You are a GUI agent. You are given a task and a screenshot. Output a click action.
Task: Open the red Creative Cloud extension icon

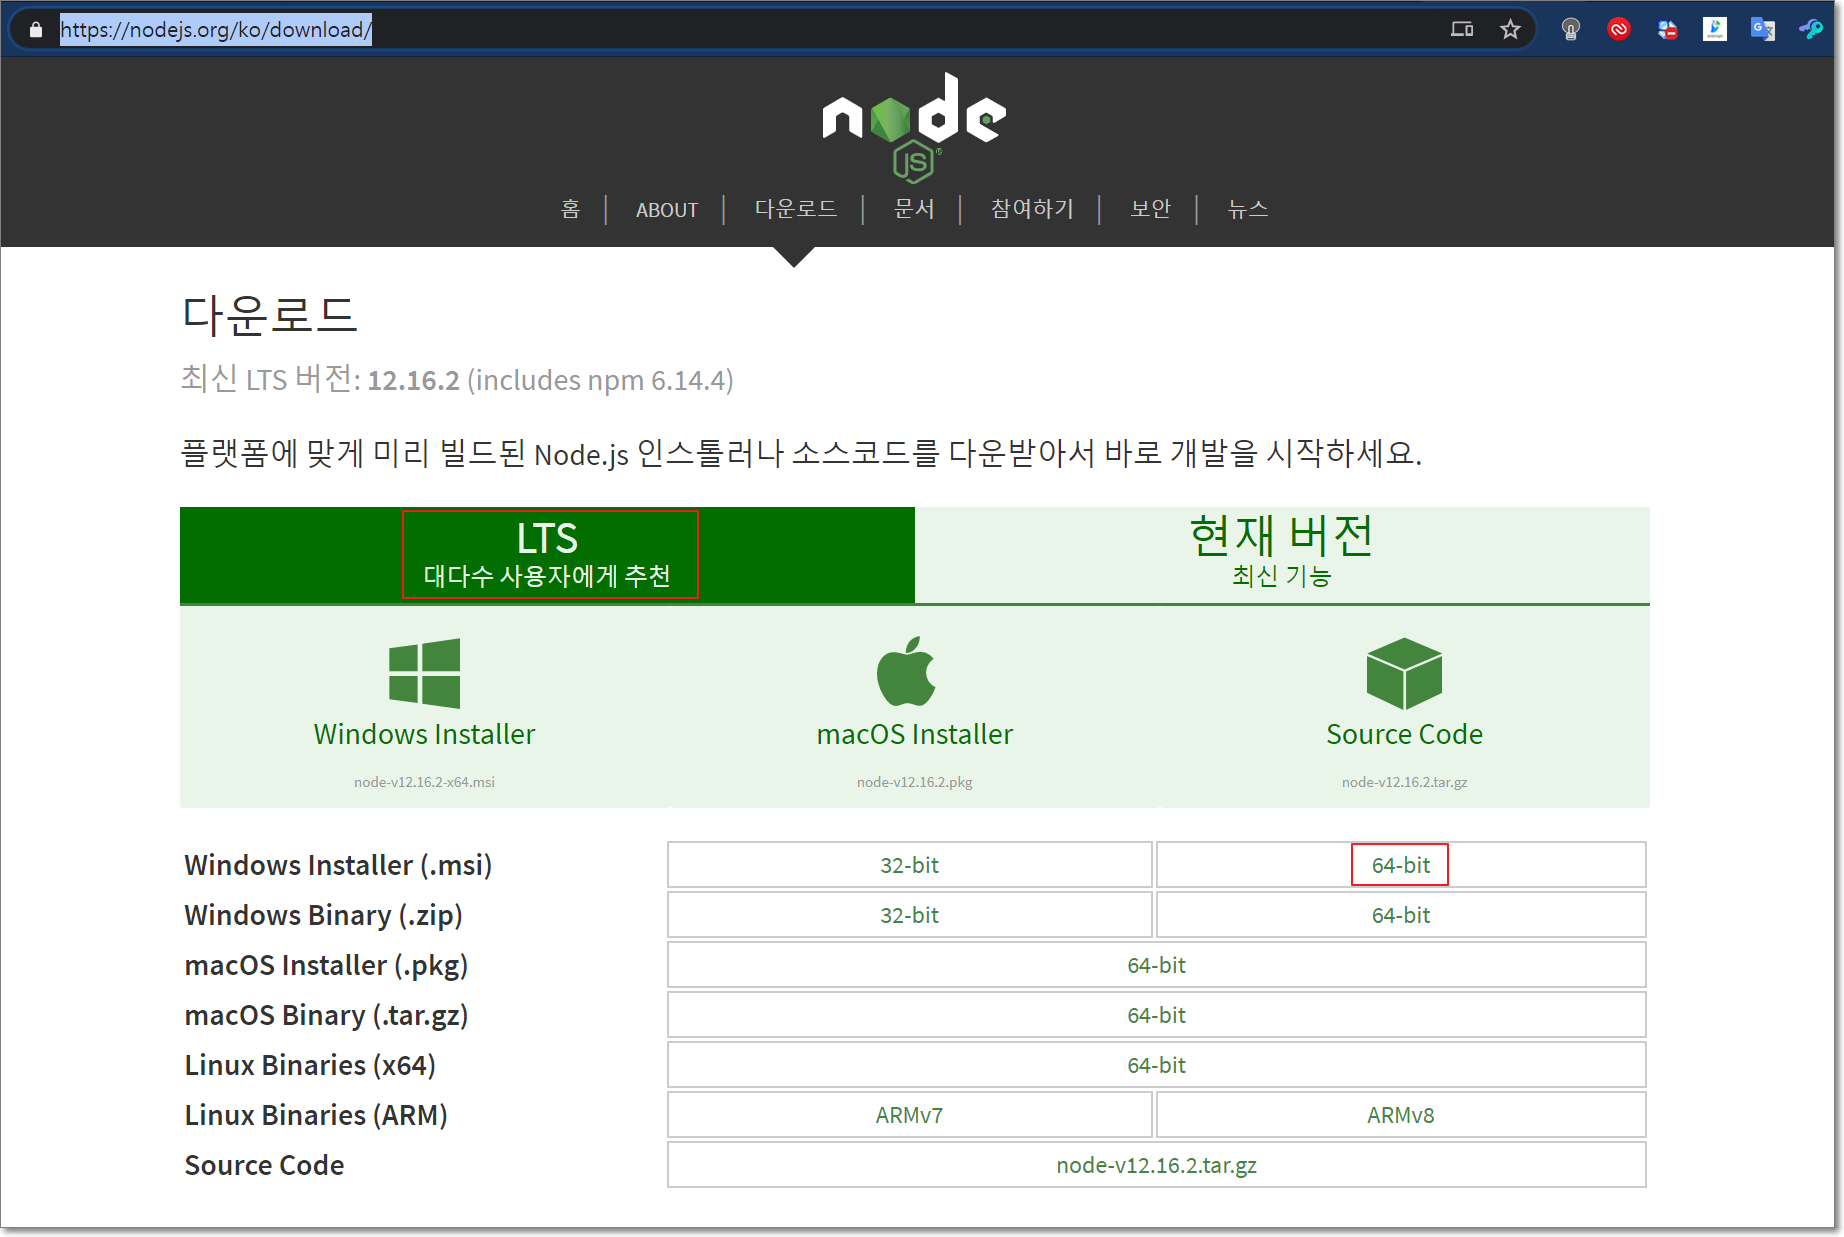(x=1619, y=30)
